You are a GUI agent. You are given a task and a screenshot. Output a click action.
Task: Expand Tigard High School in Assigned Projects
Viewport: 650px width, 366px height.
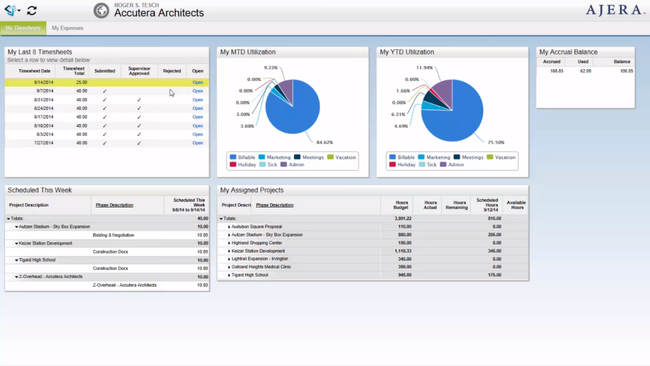click(229, 275)
